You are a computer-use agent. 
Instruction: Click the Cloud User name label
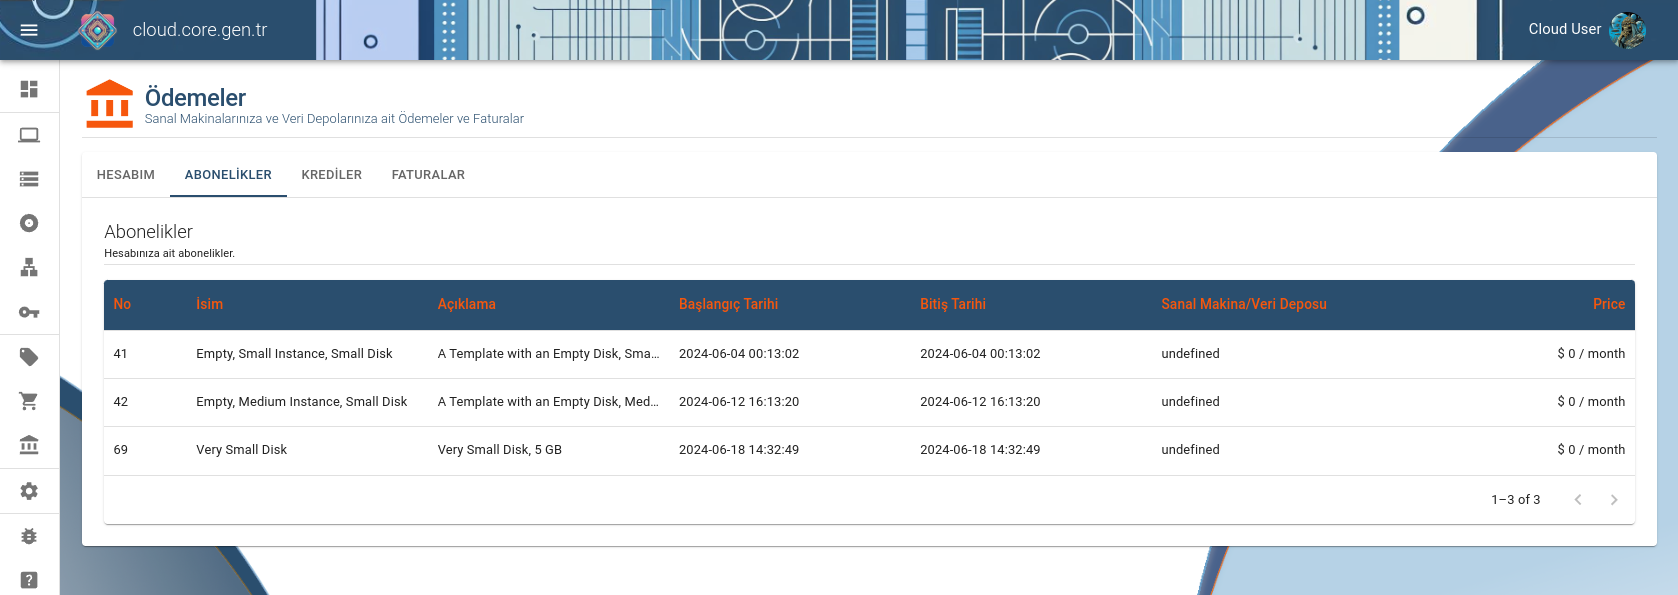[1564, 29]
